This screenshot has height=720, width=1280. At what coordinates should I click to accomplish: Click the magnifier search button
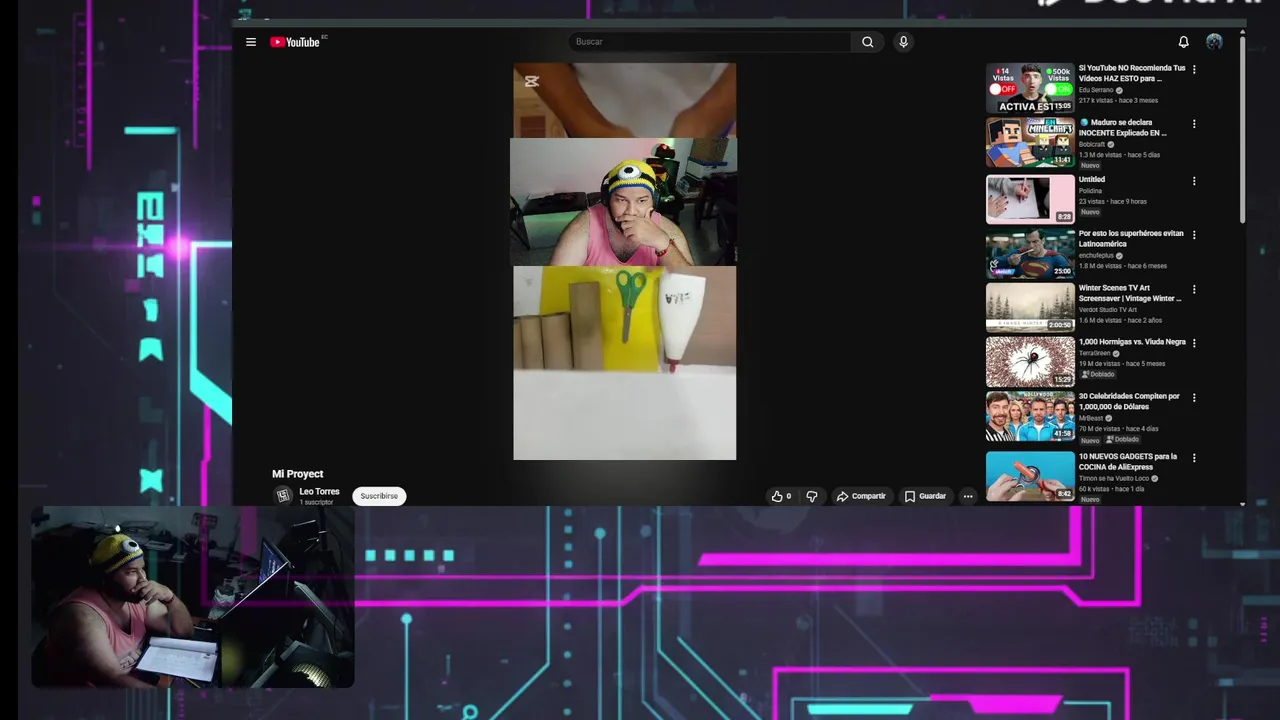point(867,42)
